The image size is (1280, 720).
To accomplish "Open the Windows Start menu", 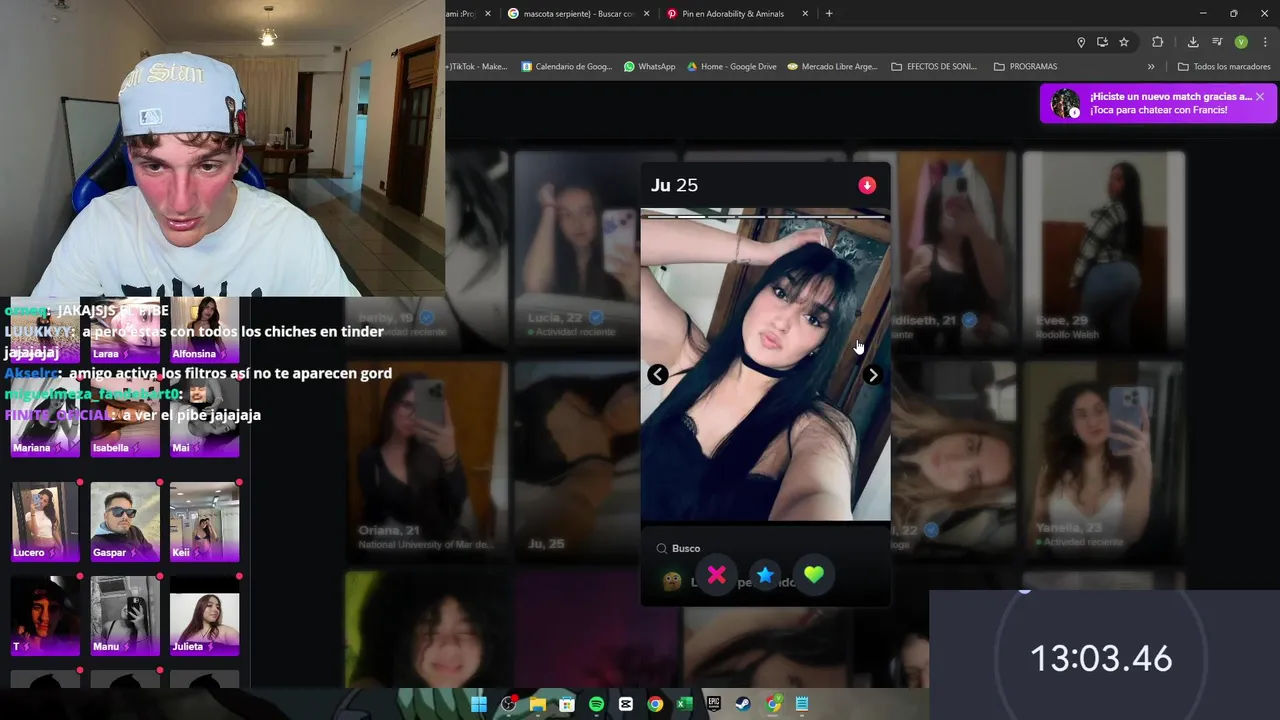I will coord(479,704).
